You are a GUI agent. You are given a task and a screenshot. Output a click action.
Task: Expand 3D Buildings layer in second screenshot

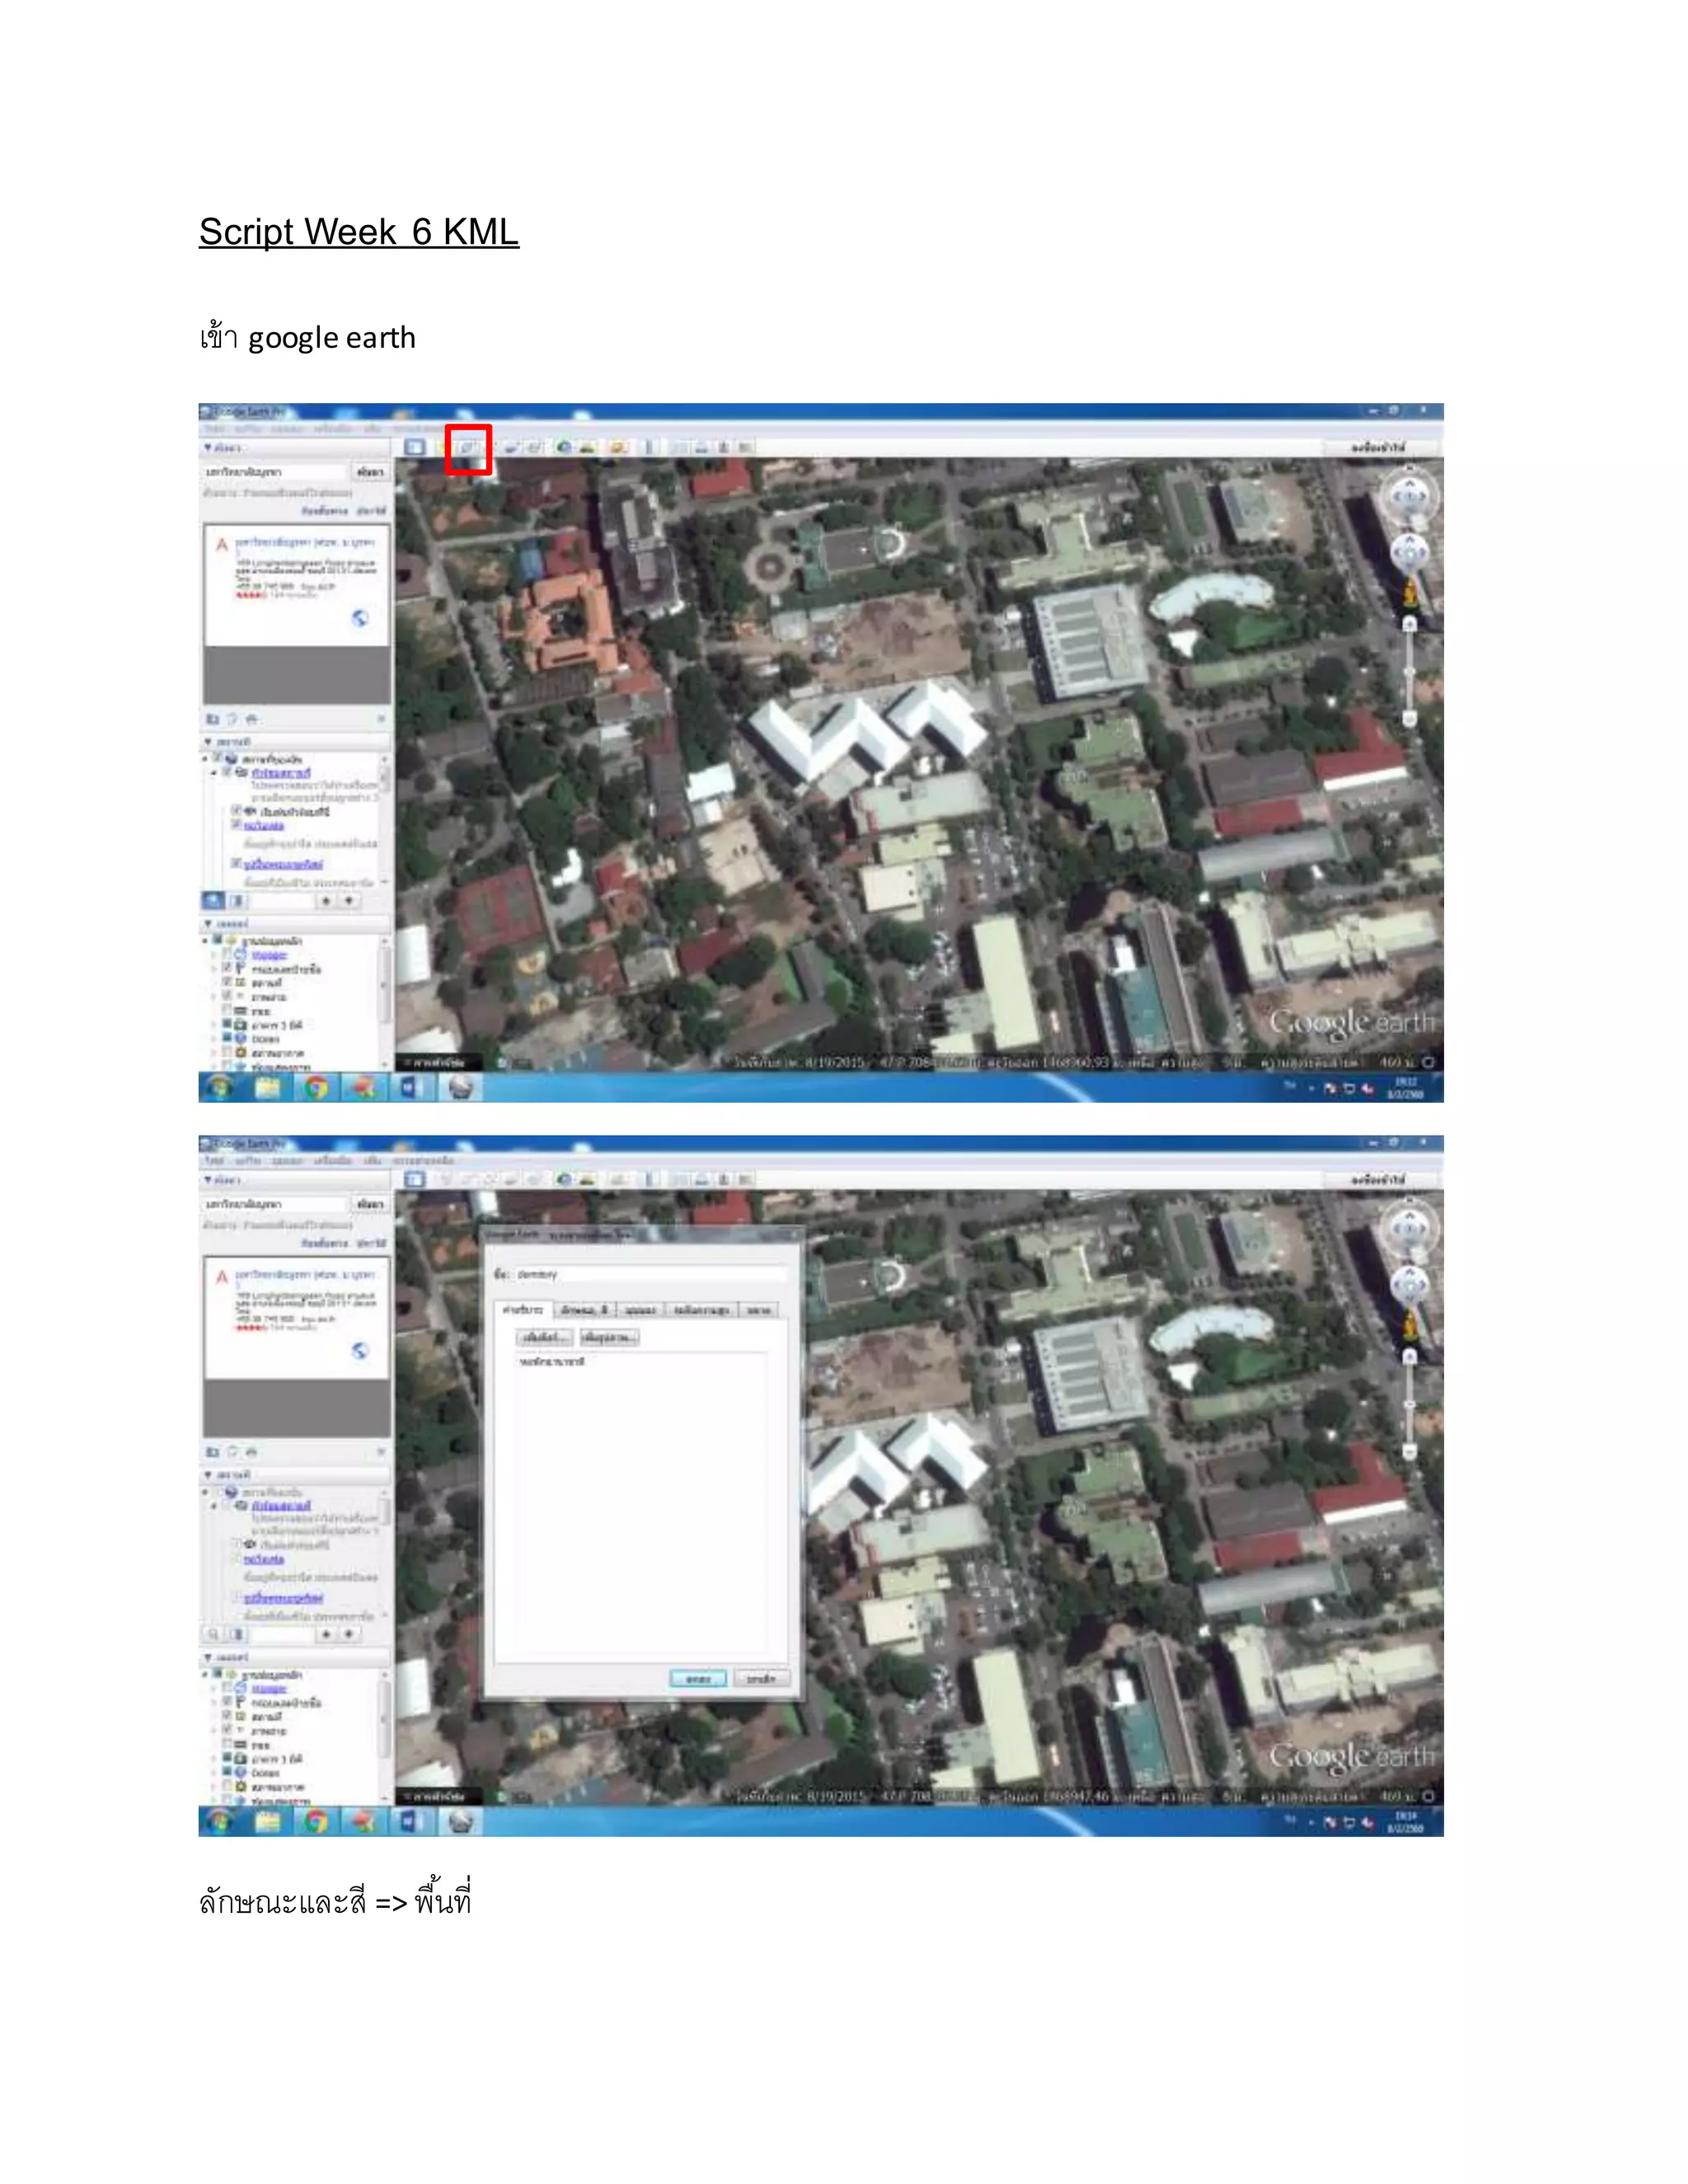(213, 1758)
